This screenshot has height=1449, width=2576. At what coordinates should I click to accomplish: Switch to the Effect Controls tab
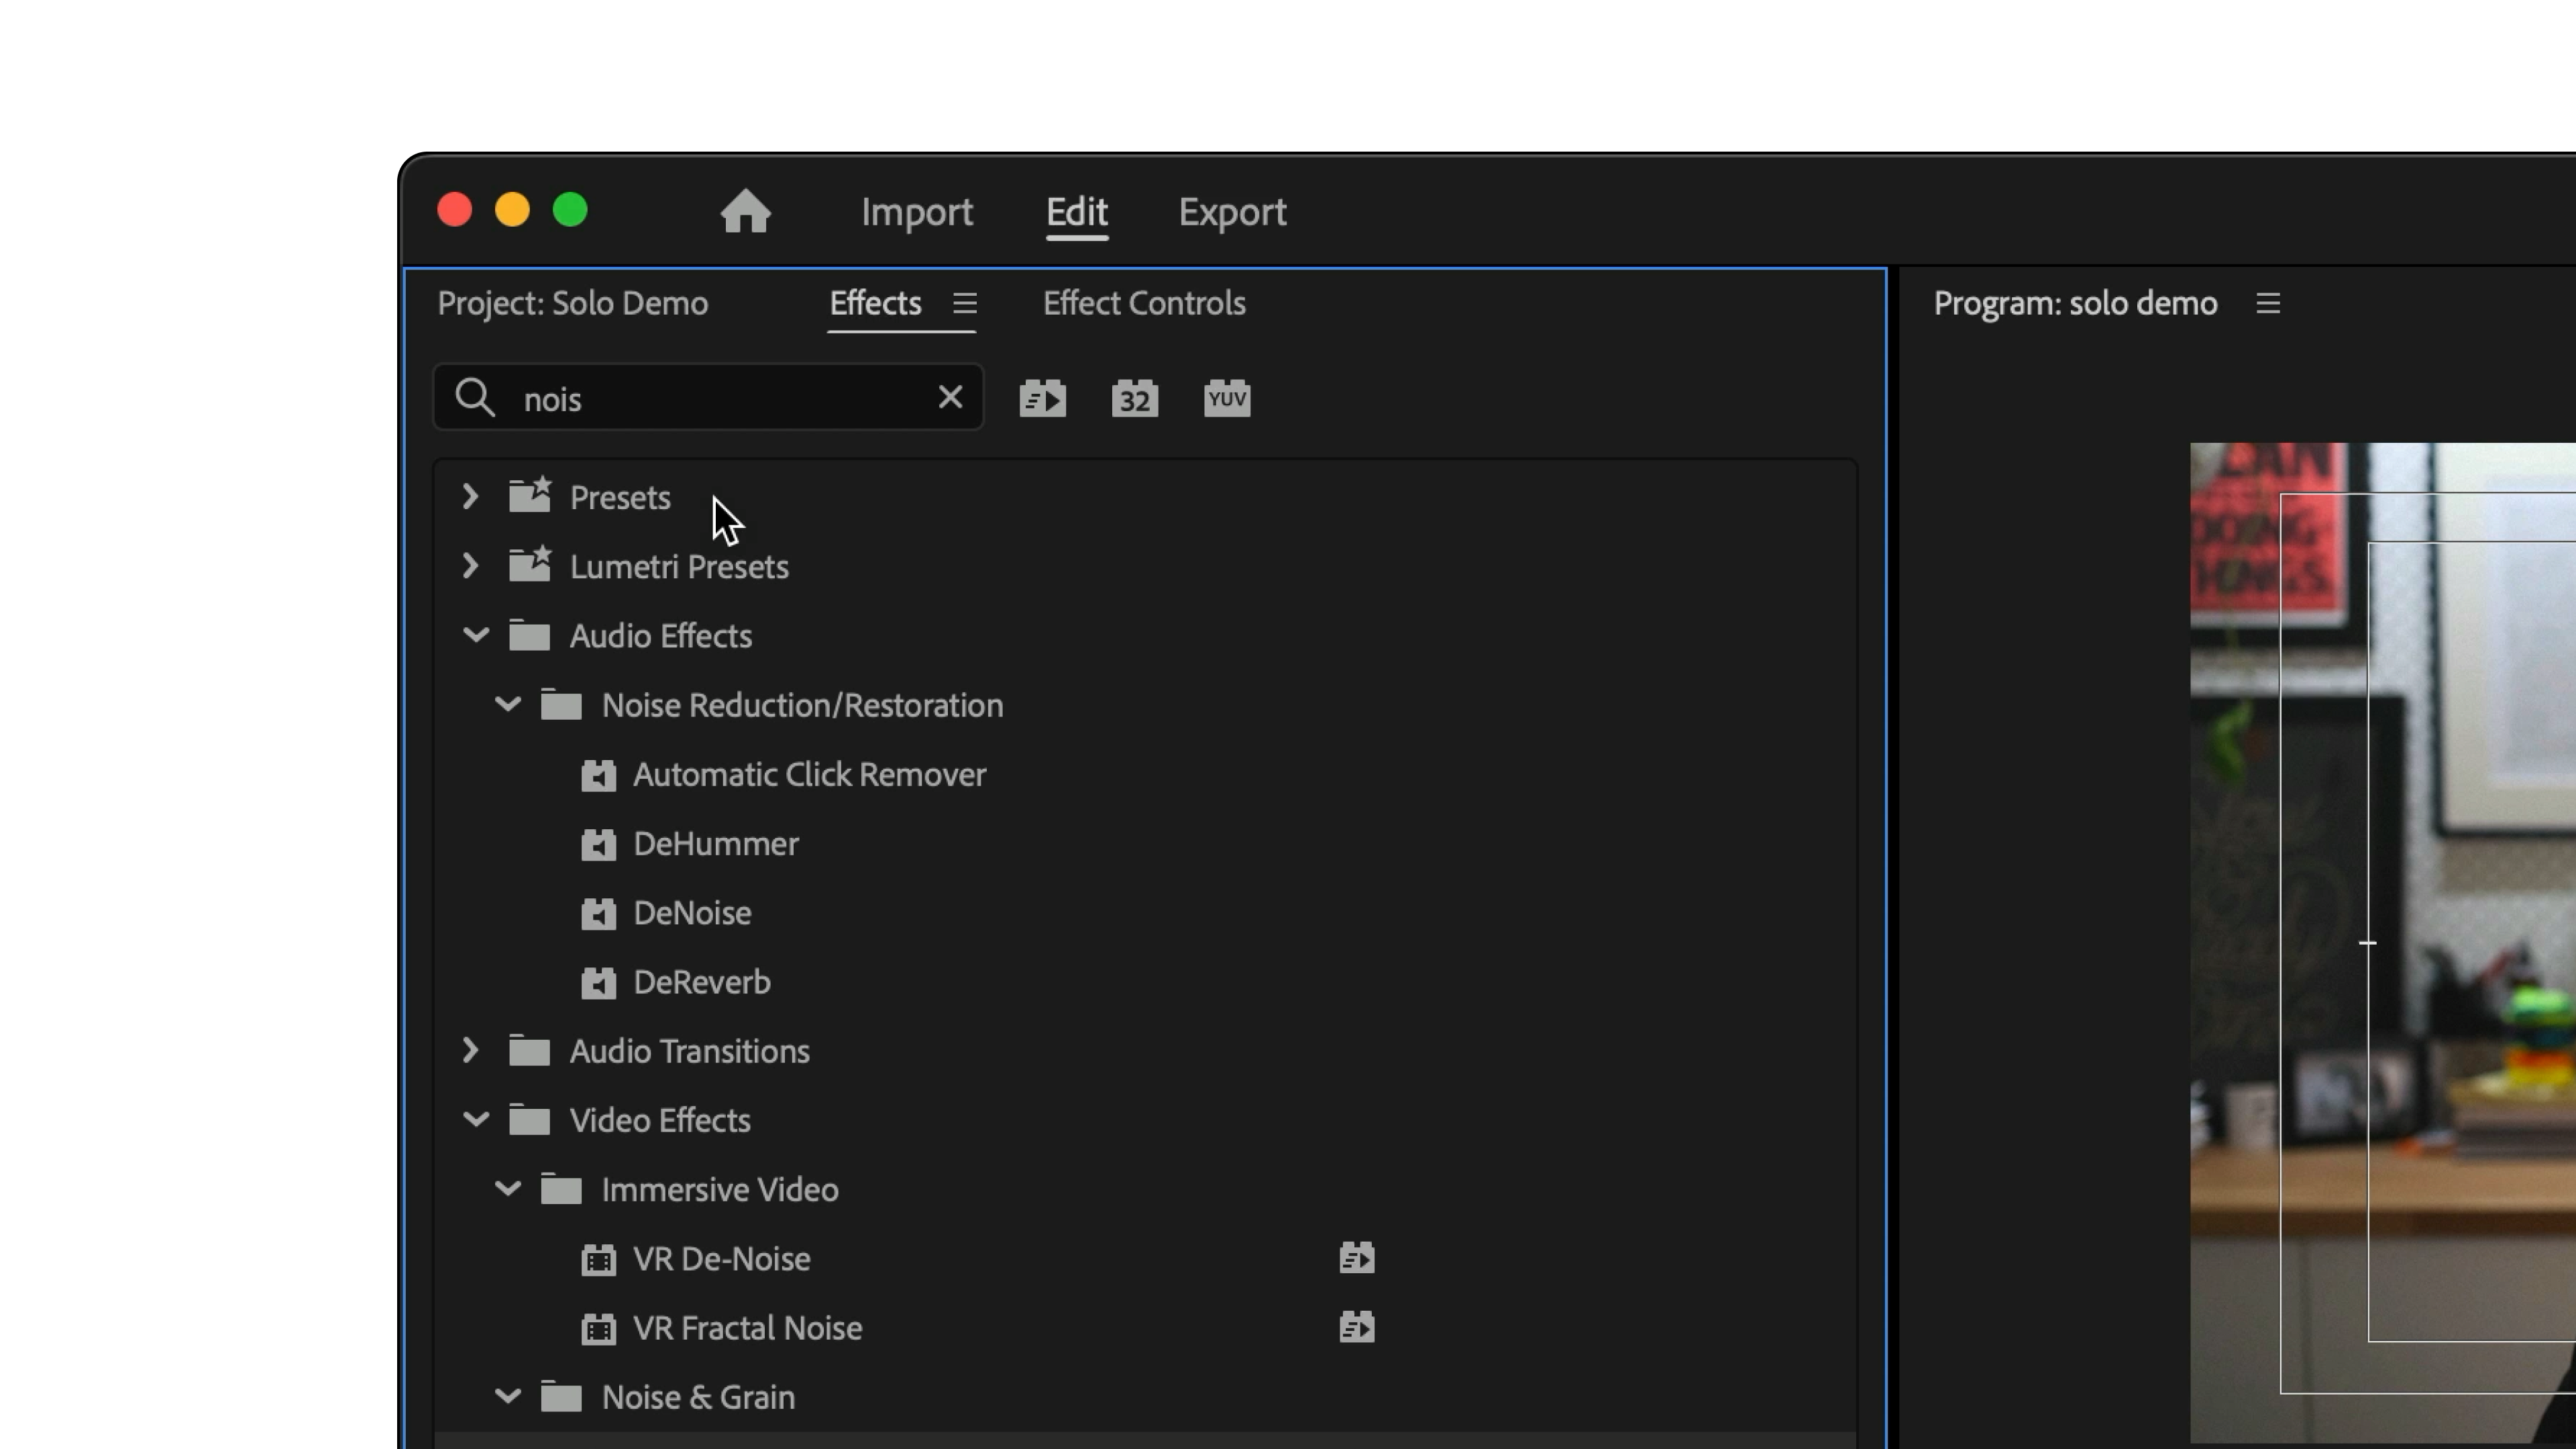(x=1143, y=304)
